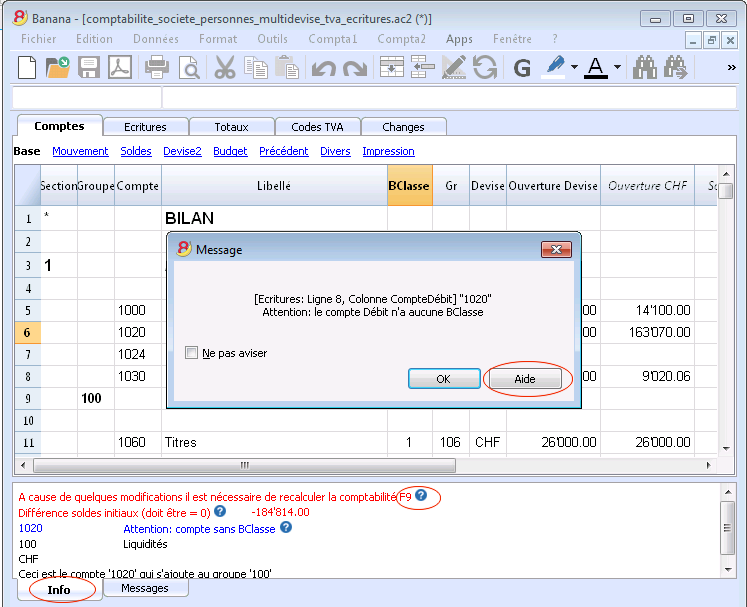Click the Paste clipboard icon
This screenshot has height=607, width=747.
point(287,67)
